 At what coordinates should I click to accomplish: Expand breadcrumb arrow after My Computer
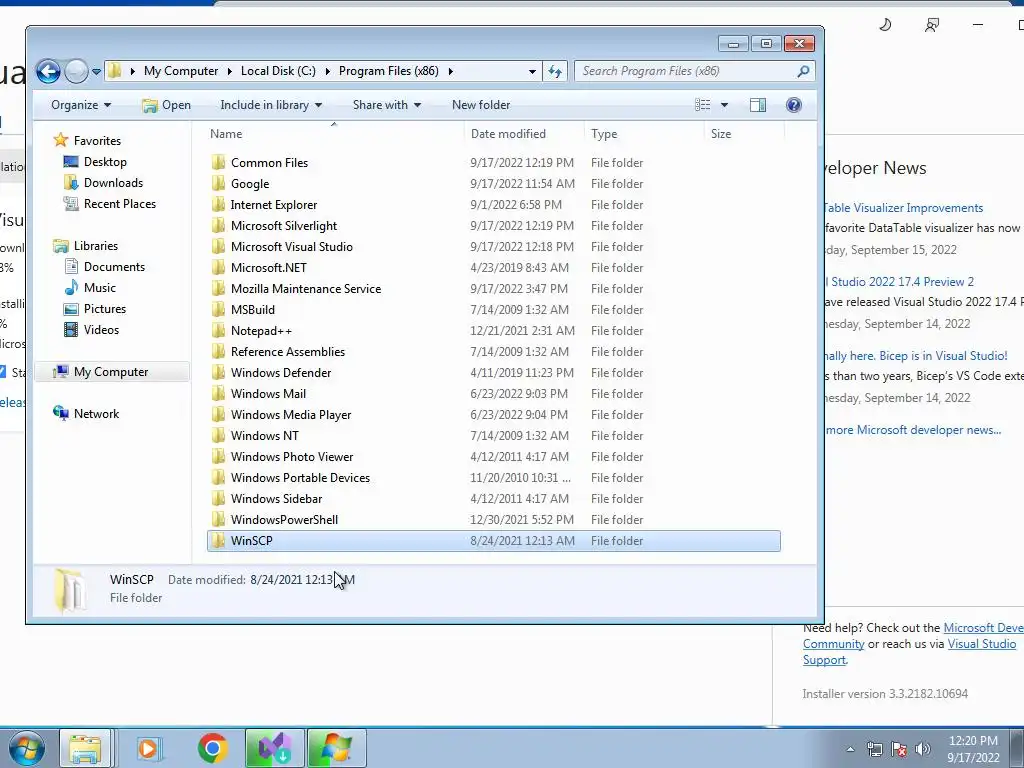(229, 71)
